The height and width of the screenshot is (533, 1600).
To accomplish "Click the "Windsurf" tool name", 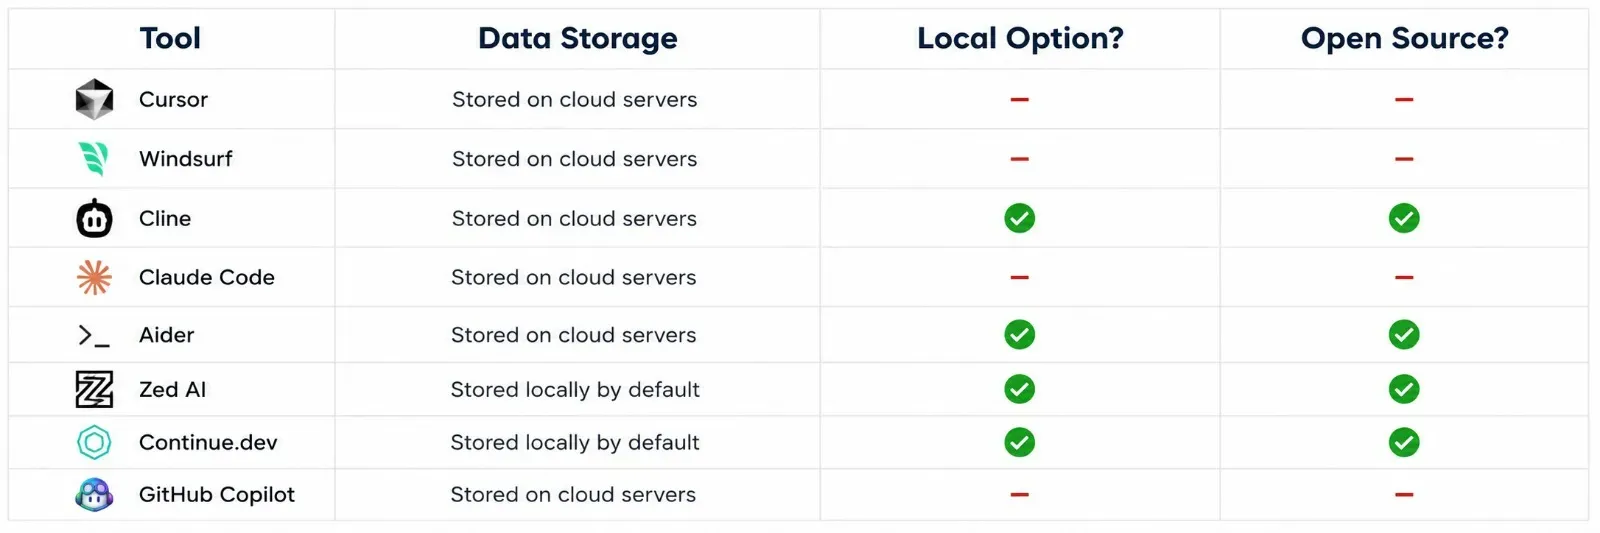I will 185,158.
